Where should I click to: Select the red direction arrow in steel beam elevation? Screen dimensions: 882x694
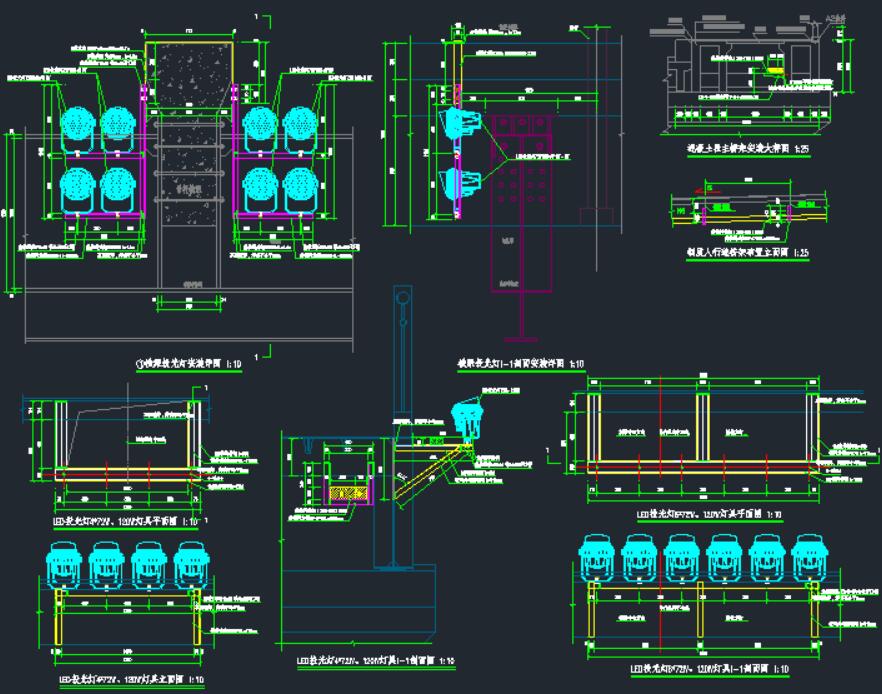click(708, 192)
